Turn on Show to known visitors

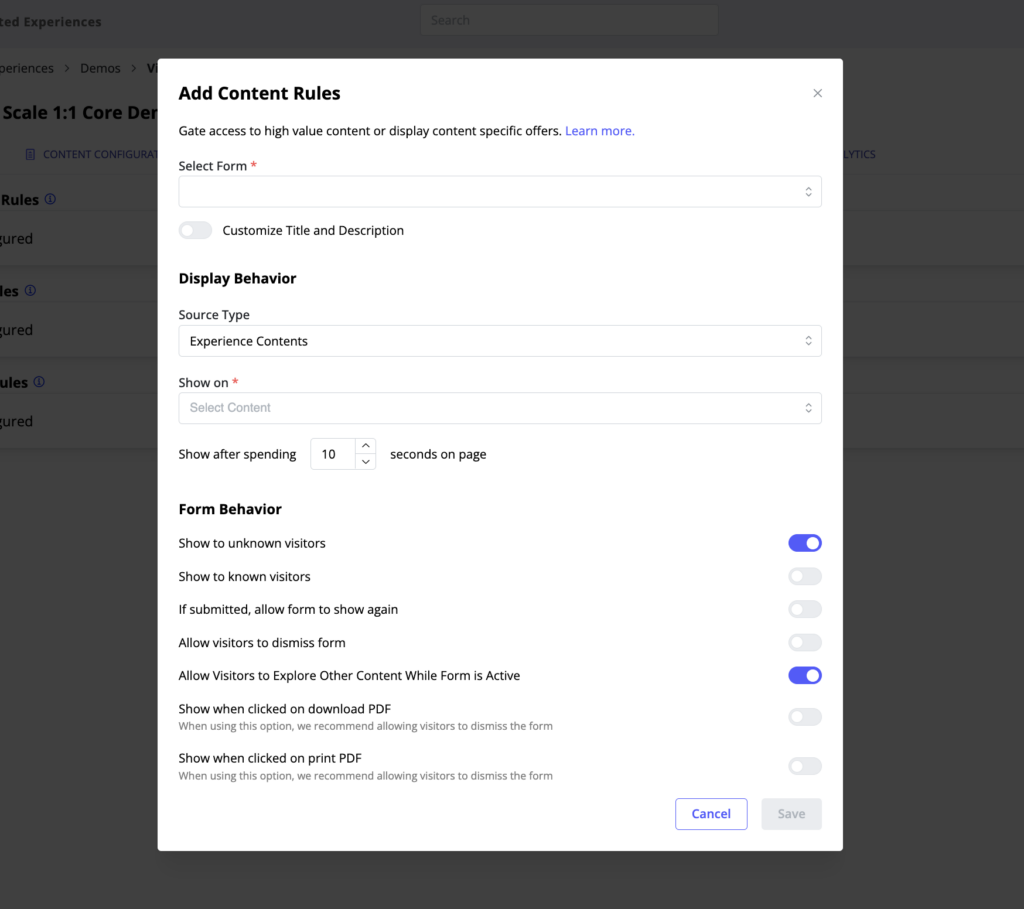805,577
